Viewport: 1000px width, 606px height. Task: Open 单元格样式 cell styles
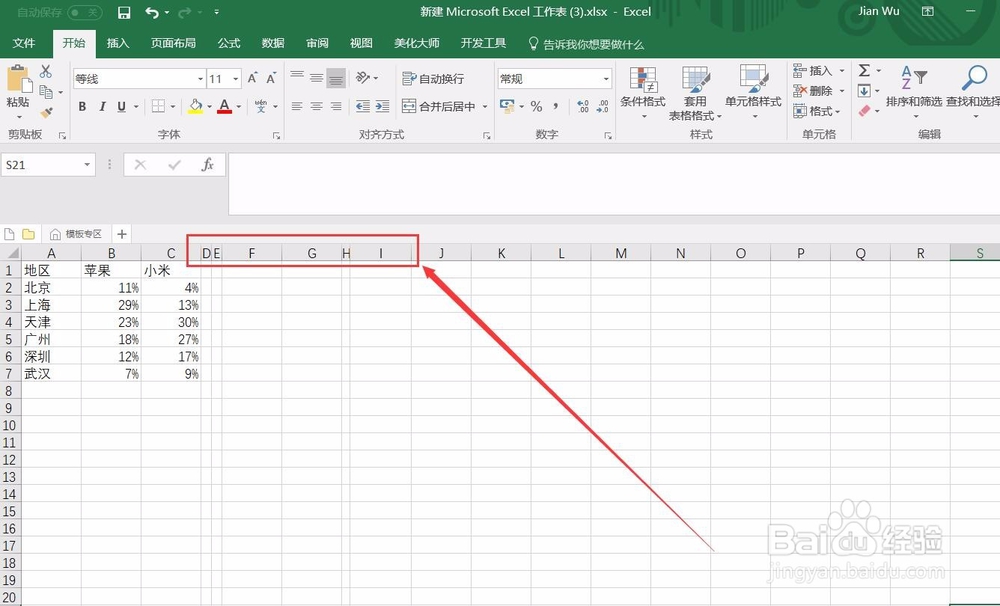pyautogui.click(x=753, y=92)
